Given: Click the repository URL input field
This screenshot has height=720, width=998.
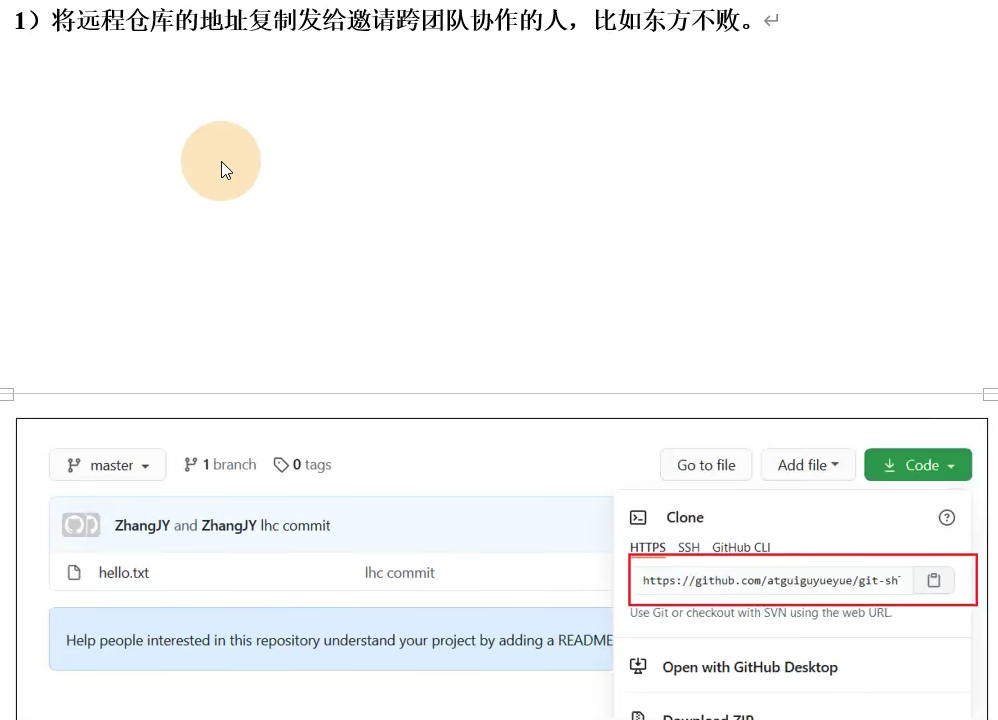Looking at the screenshot, I should (773, 581).
